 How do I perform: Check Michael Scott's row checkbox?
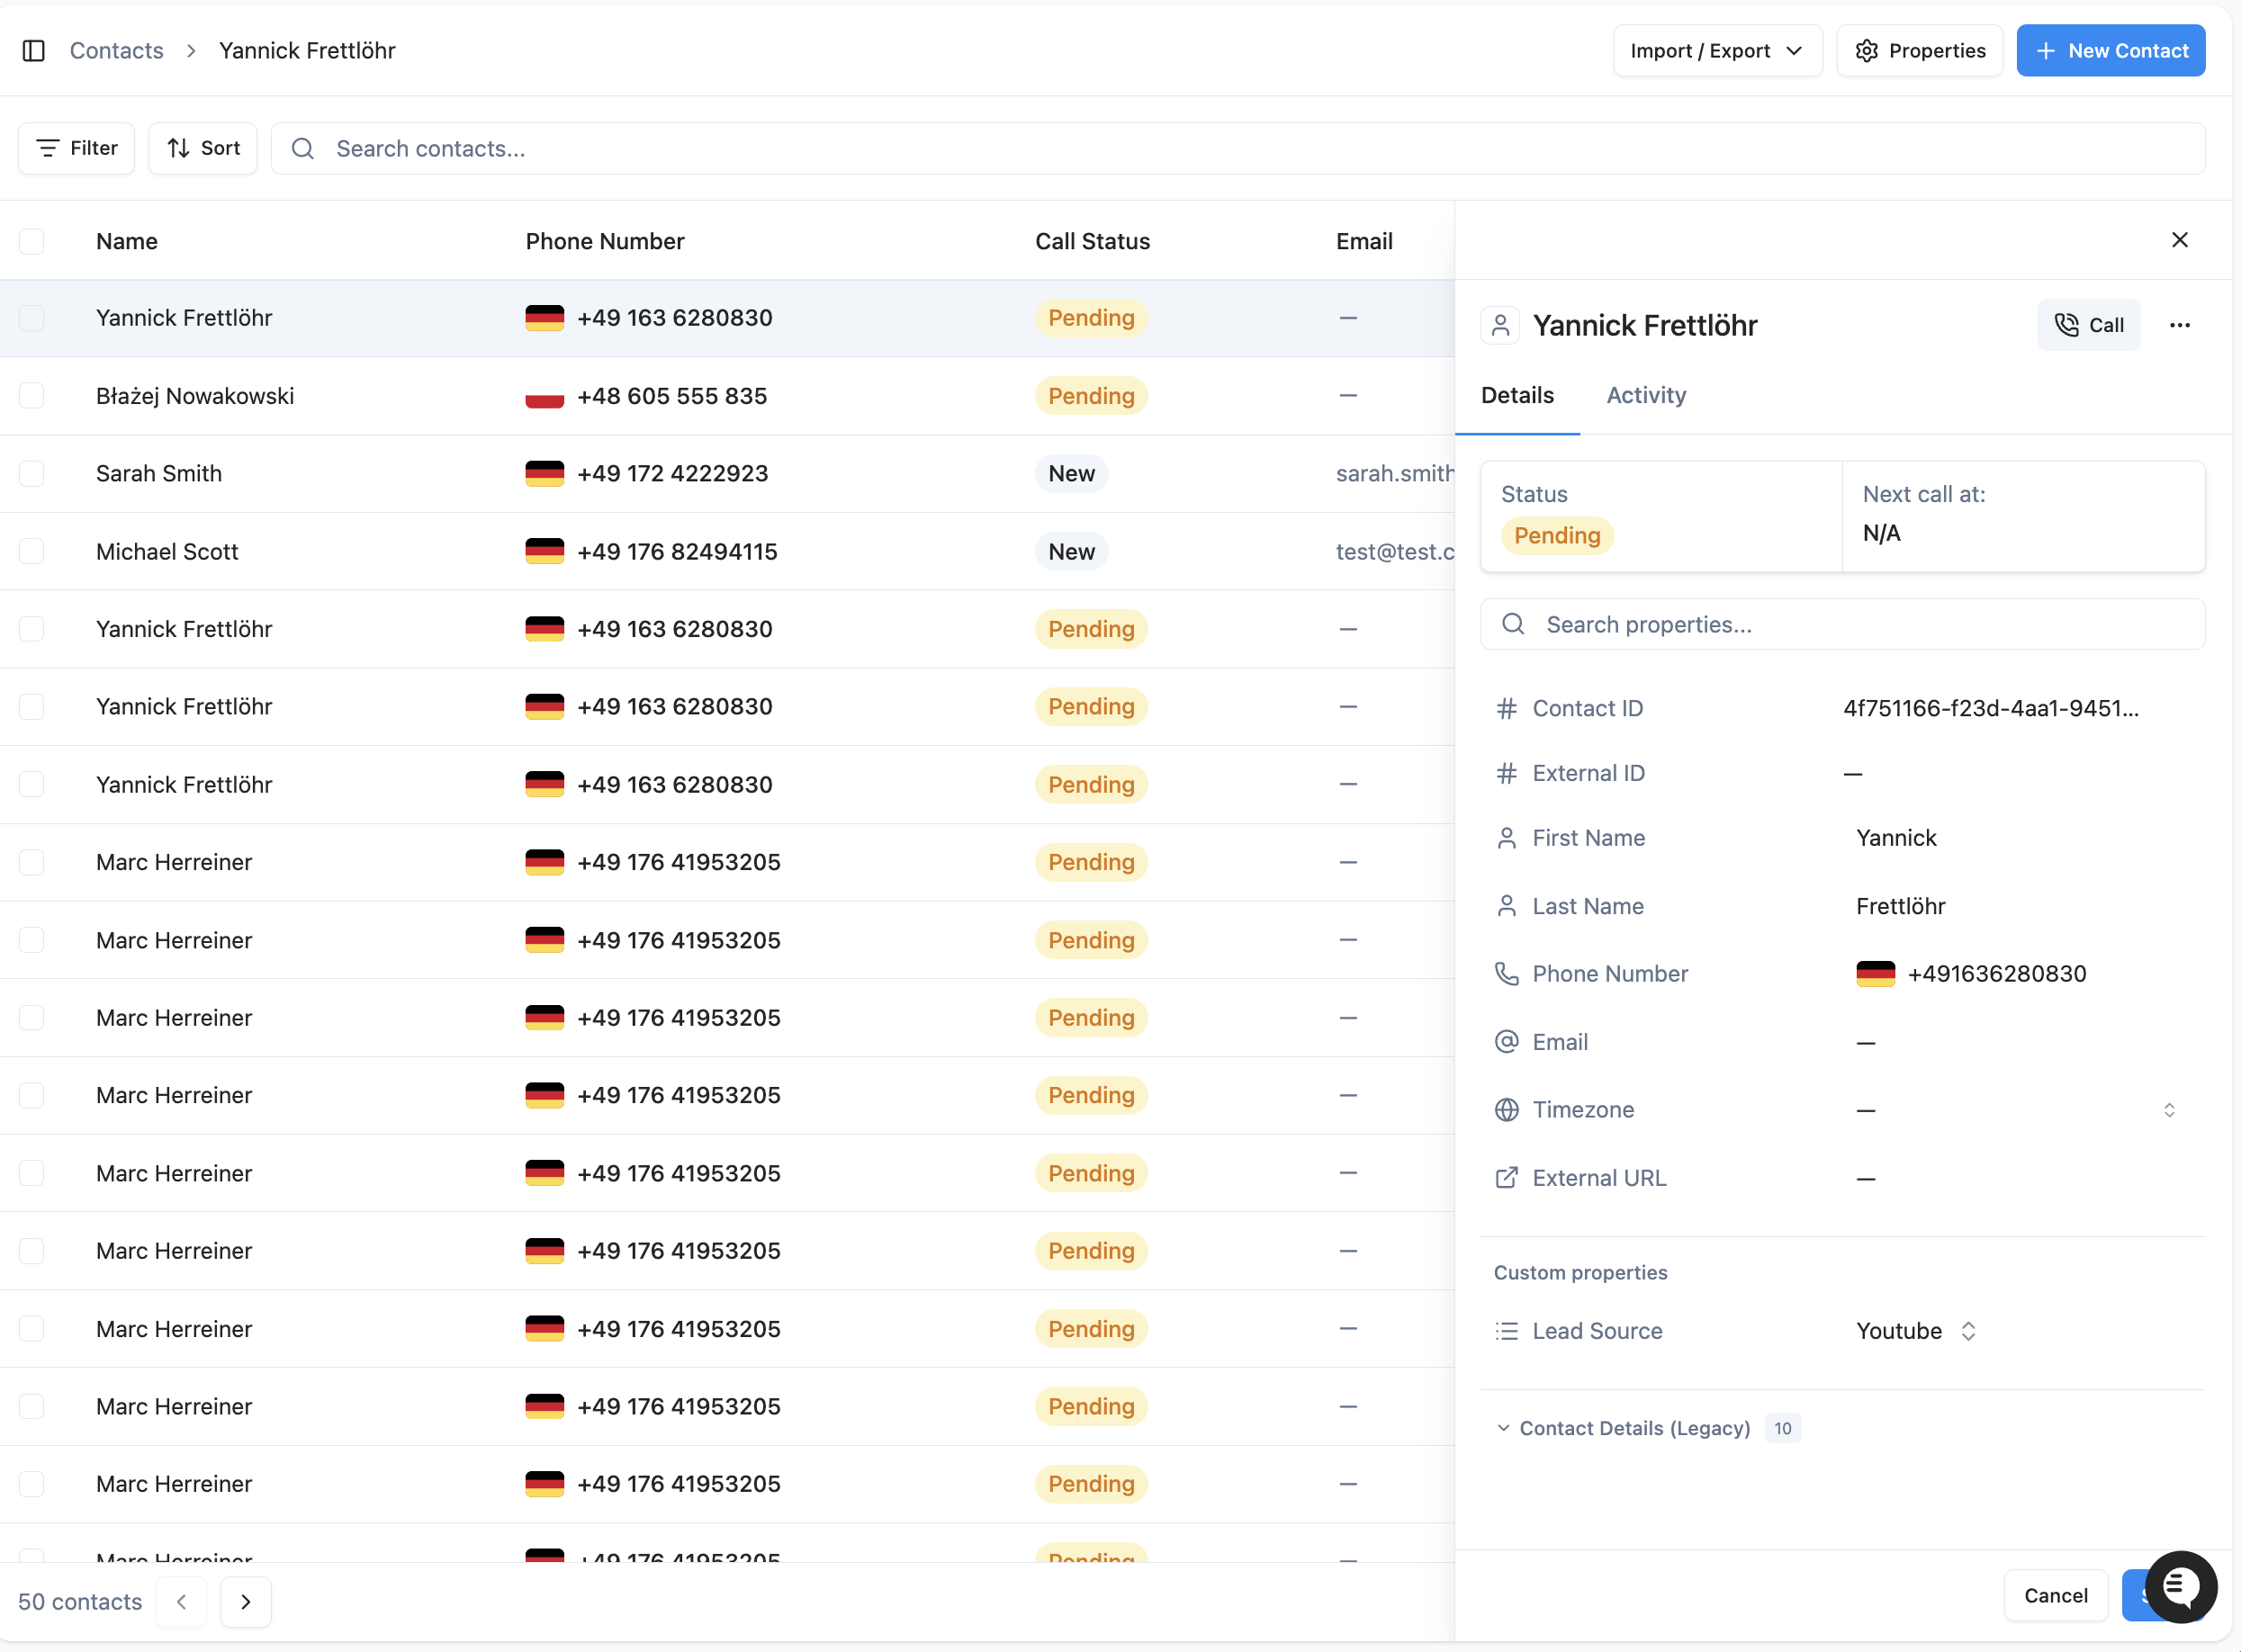32,551
